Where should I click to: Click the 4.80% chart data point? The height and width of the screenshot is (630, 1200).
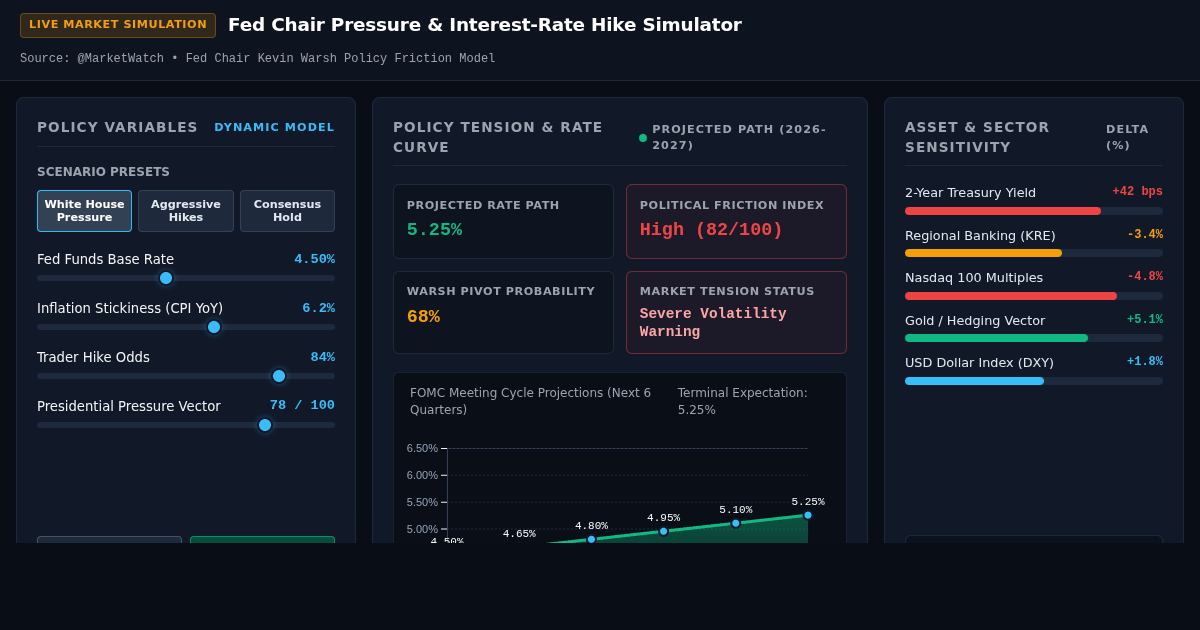[591, 539]
